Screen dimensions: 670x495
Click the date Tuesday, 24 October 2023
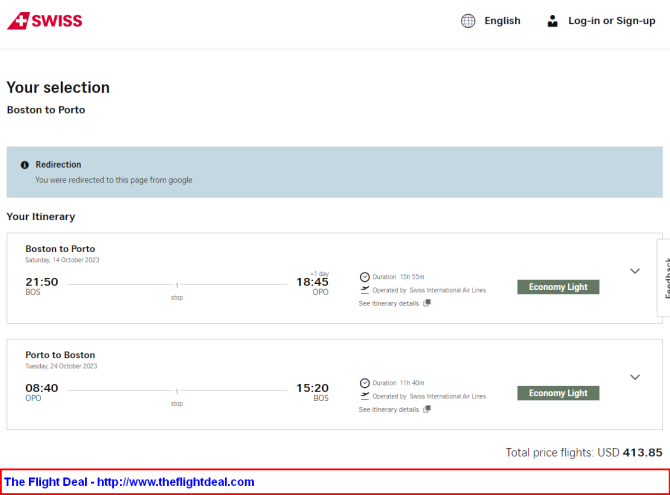pyautogui.click(x=61, y=366)
